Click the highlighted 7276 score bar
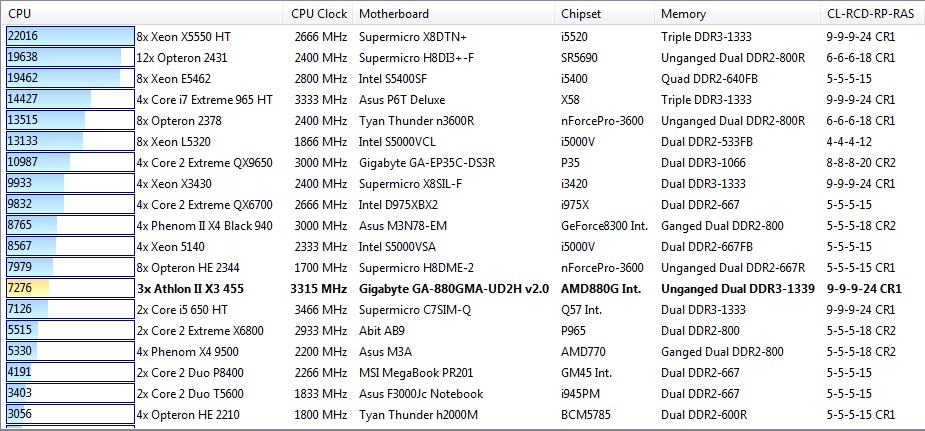The width and height of the screenshot is (925, 431). 68,288
